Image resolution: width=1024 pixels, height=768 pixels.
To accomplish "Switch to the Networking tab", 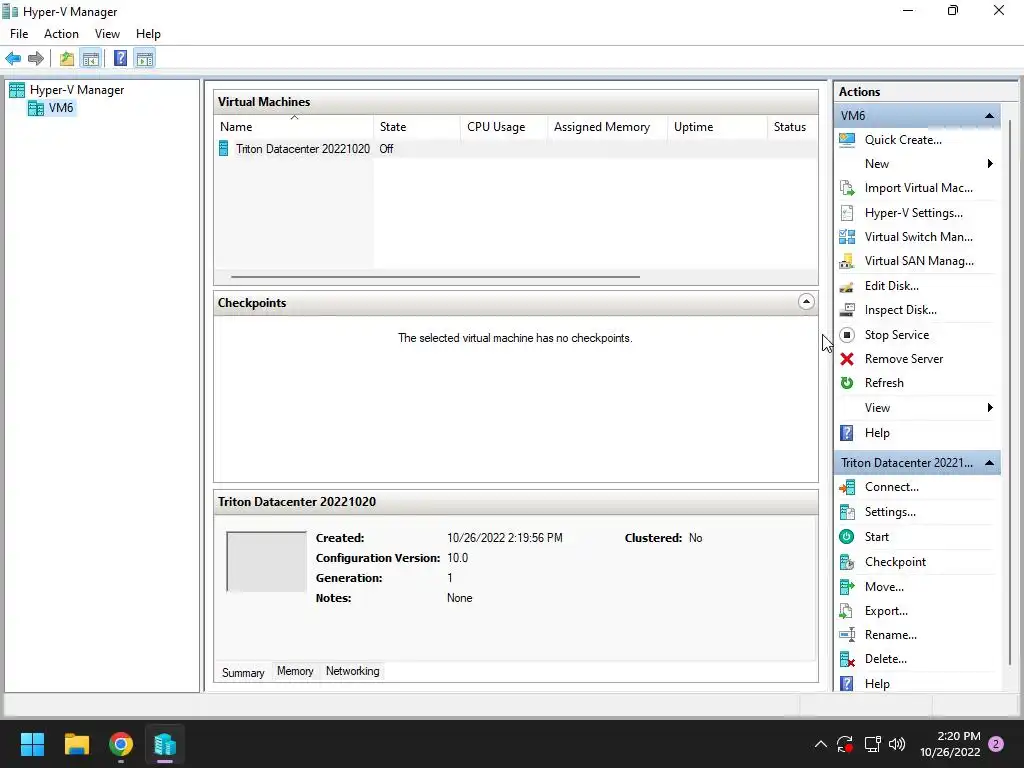I will 353,671.
